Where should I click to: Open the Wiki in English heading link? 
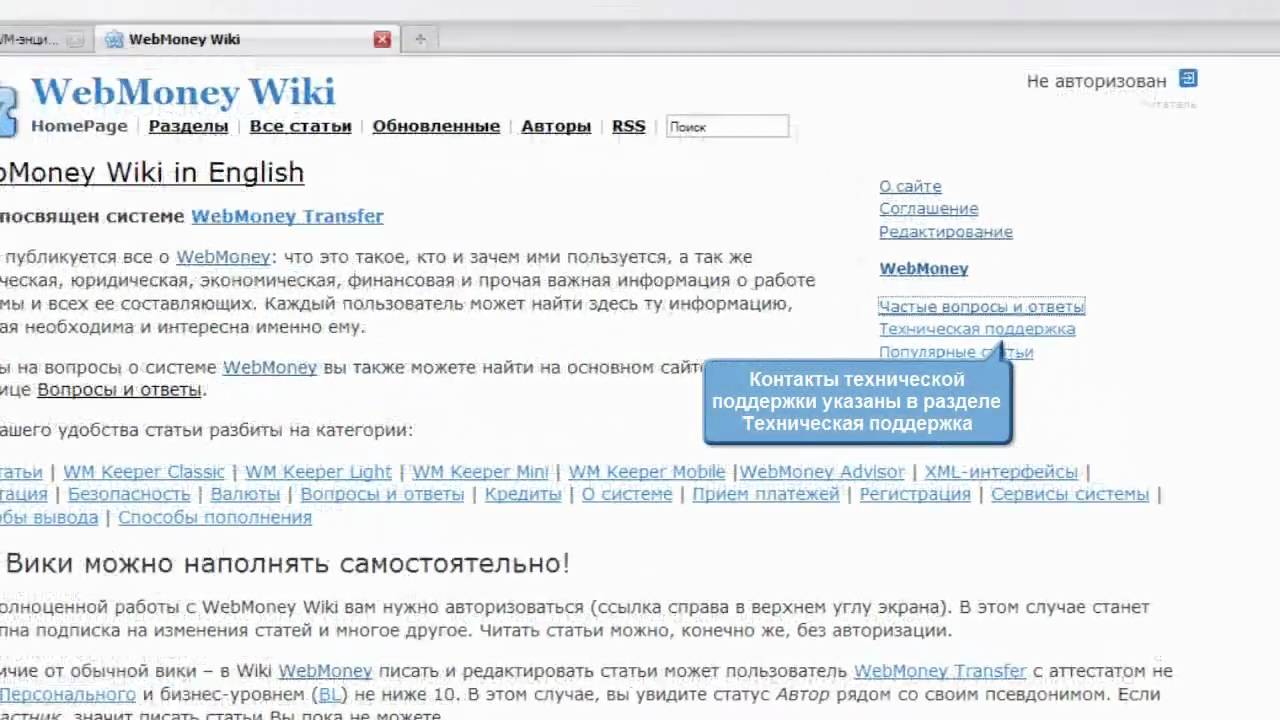[150, 172]
